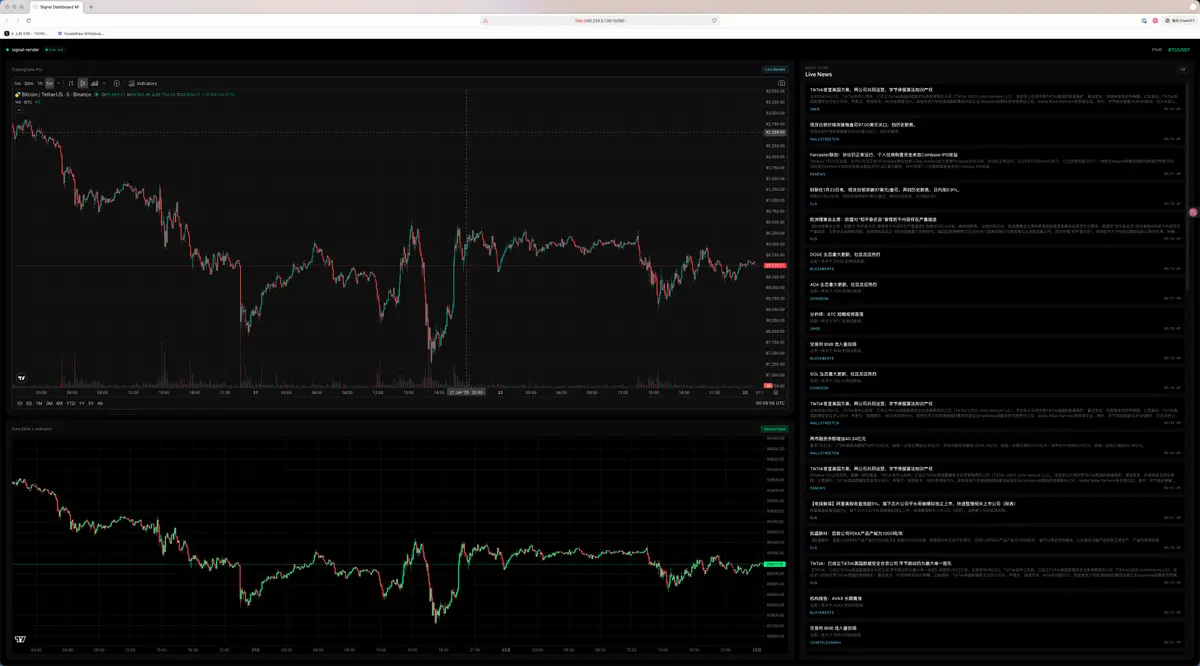Switch chart interval to 30m
This screenshot has width=1200, height=666.
click(29, 83)
